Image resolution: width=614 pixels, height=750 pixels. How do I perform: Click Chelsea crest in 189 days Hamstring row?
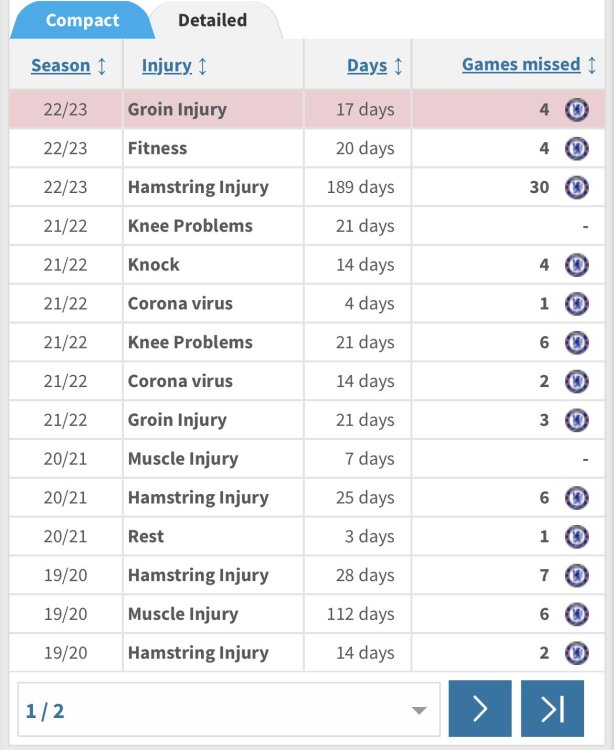pyautogui.click(x=576, y=187)
